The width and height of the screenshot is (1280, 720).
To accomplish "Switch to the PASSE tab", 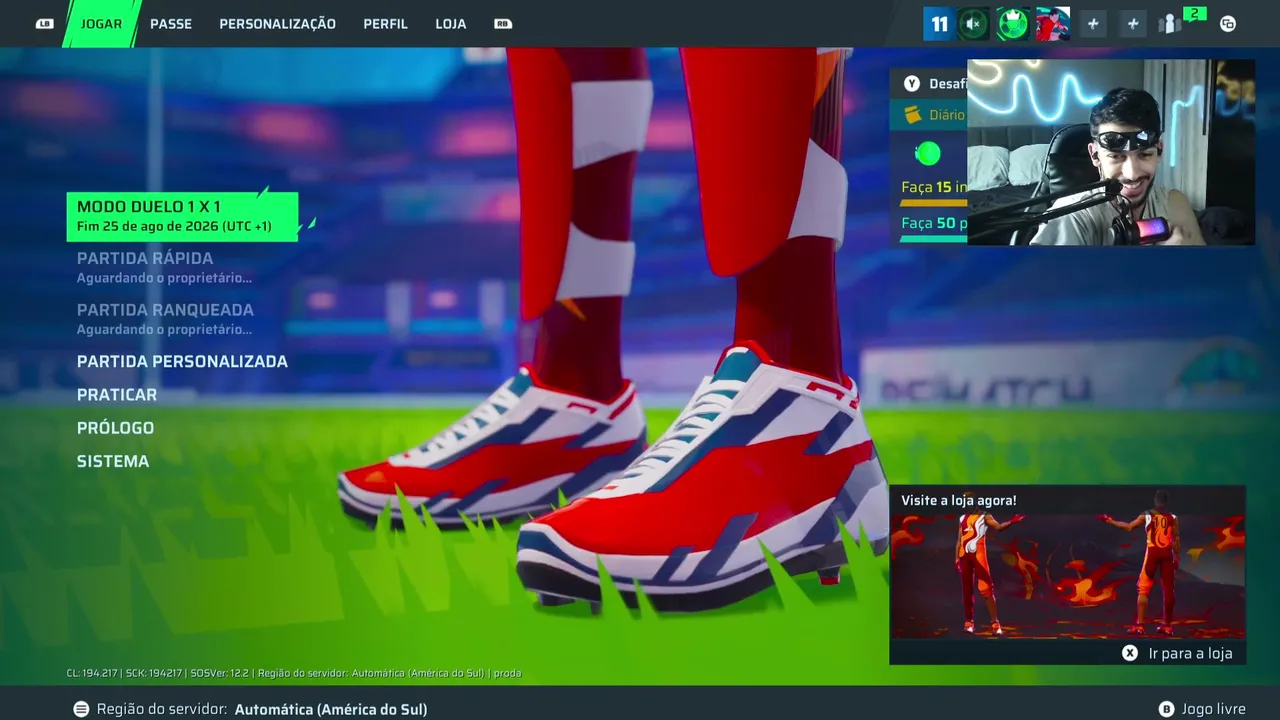I will click(171, 24).
